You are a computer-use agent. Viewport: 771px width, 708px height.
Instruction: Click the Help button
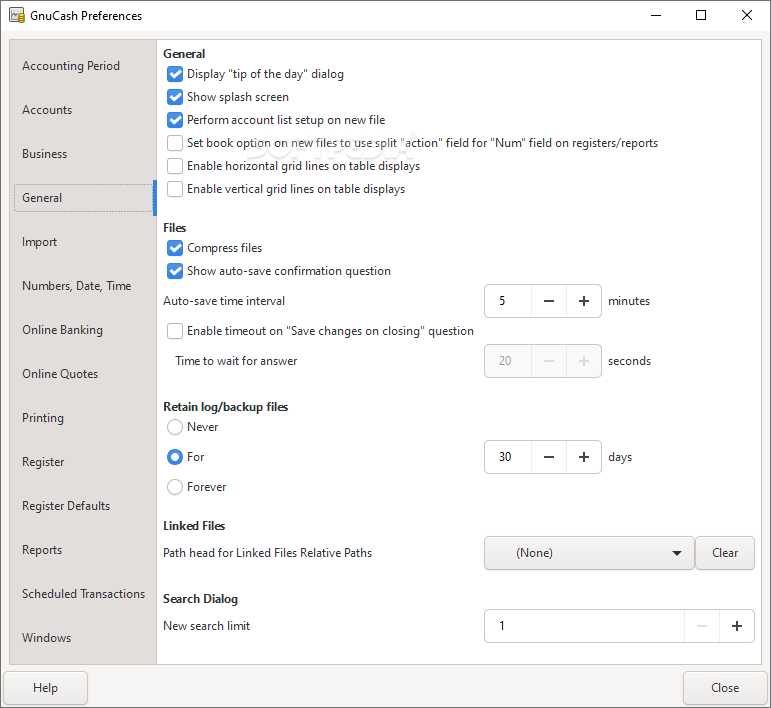coord(45,688)
